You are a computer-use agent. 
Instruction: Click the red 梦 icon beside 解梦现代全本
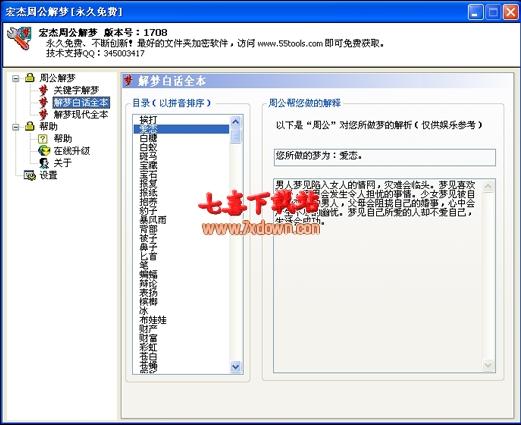pos(43,114)
